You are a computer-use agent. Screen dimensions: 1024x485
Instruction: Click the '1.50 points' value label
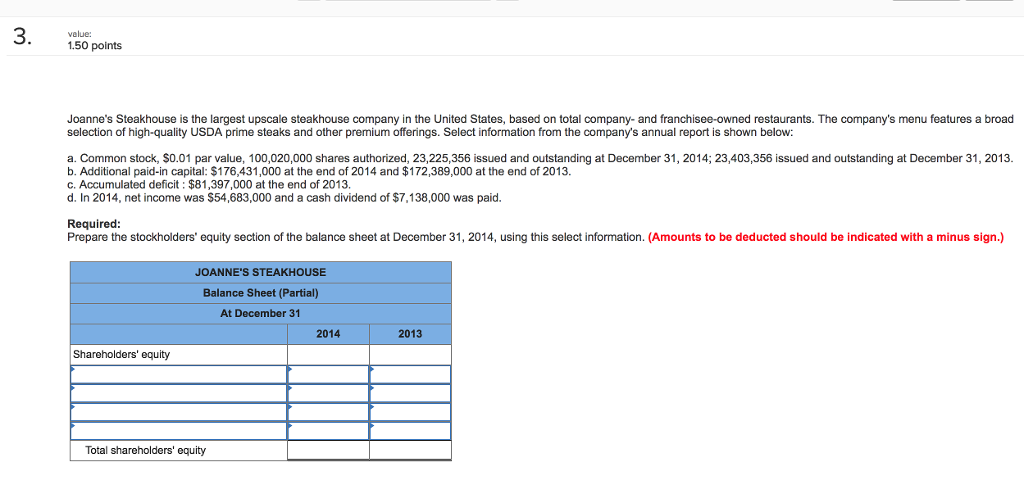point(94,46)
